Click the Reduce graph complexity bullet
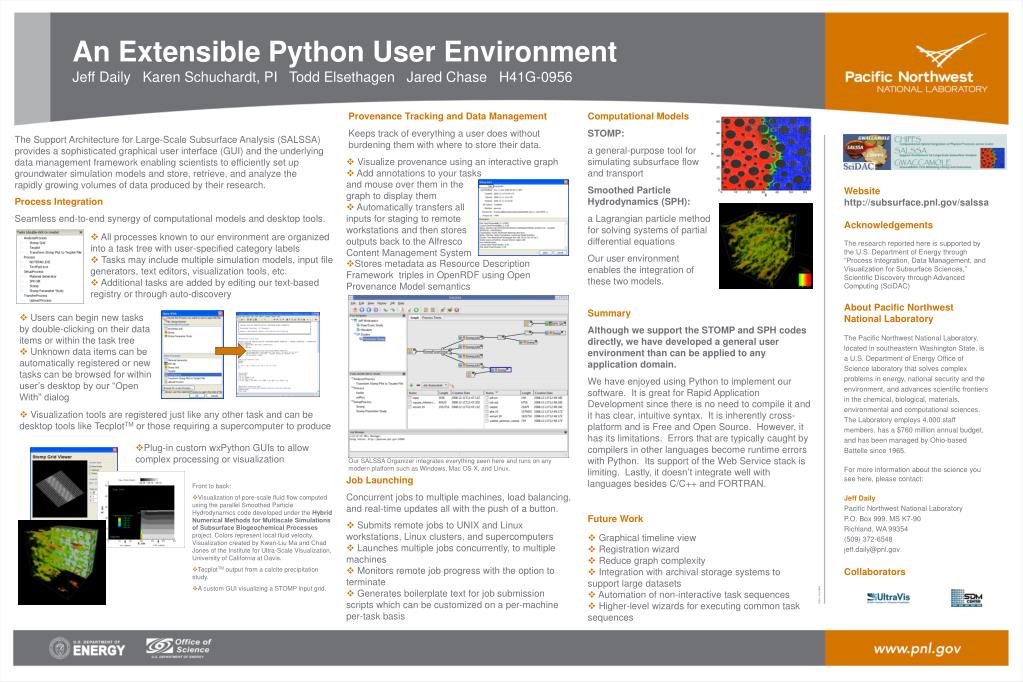The width and height of the screenshot is (1023, 682). pos(647,561)
